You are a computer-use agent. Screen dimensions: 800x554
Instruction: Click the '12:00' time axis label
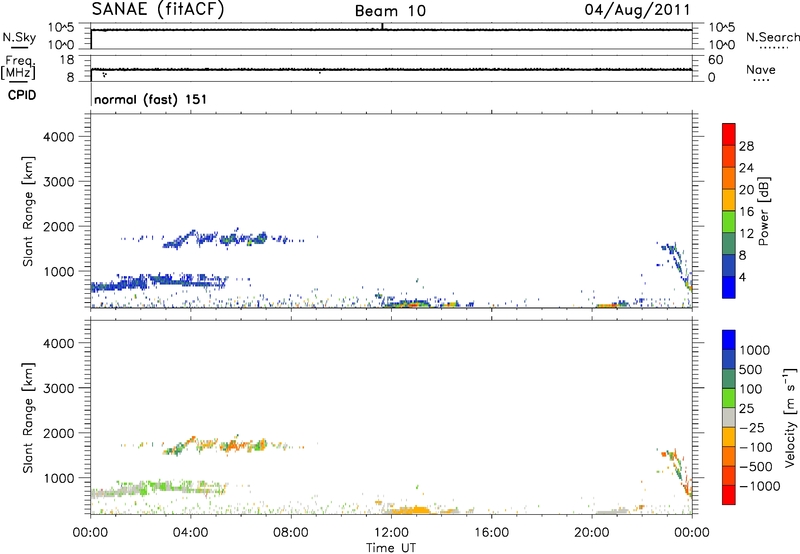[391, 533]
